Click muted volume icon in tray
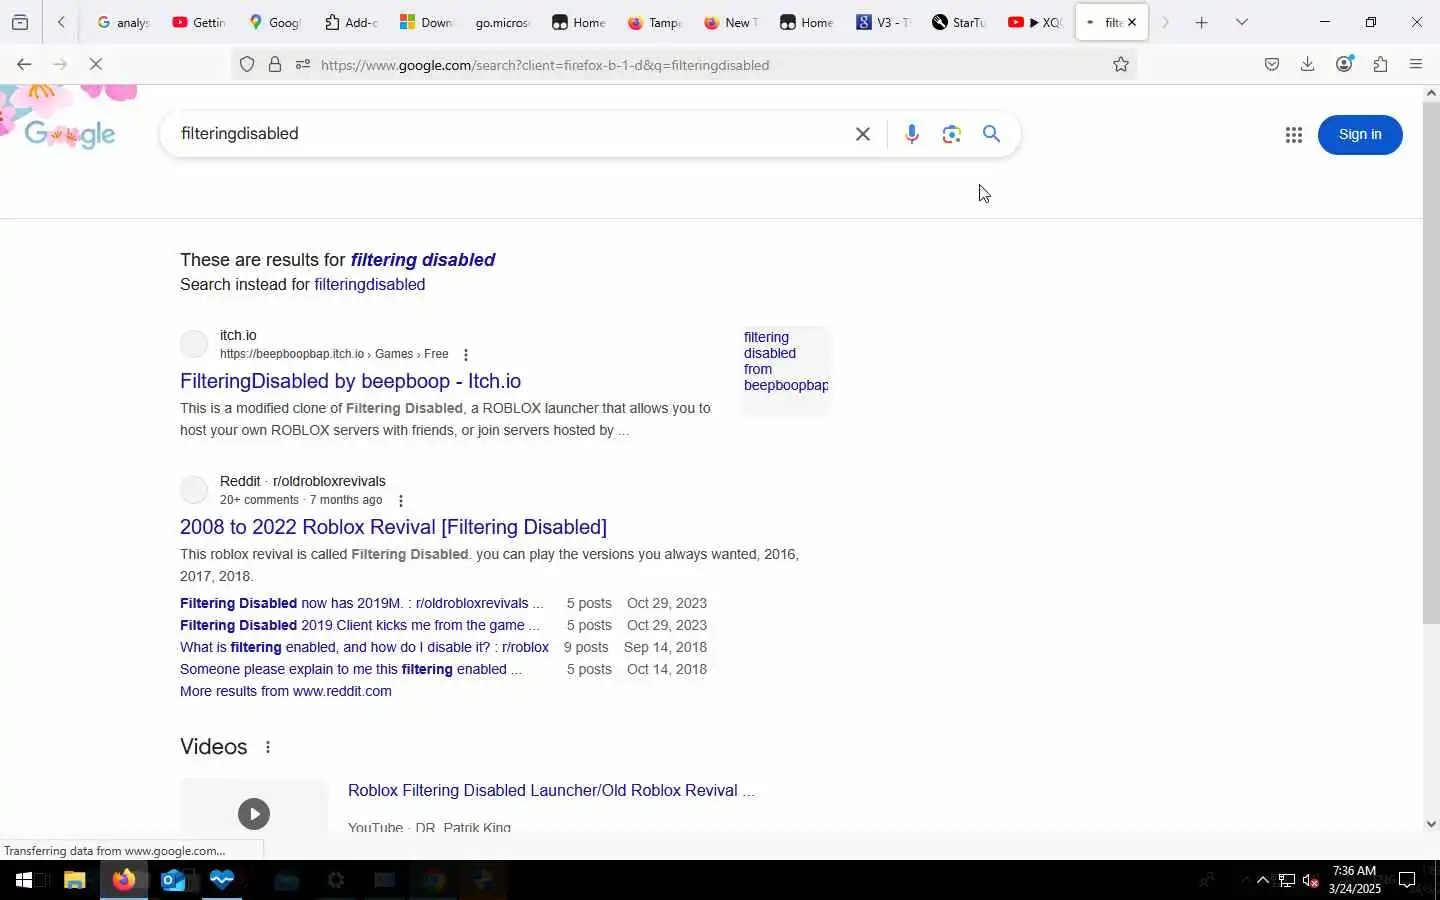 1311,881
